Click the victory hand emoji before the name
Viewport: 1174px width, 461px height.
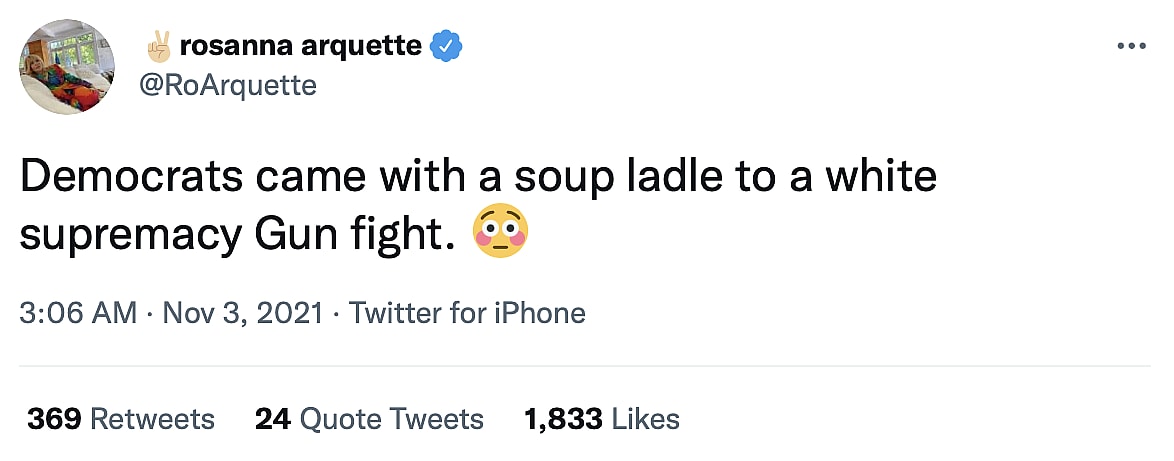pos(160,46)
